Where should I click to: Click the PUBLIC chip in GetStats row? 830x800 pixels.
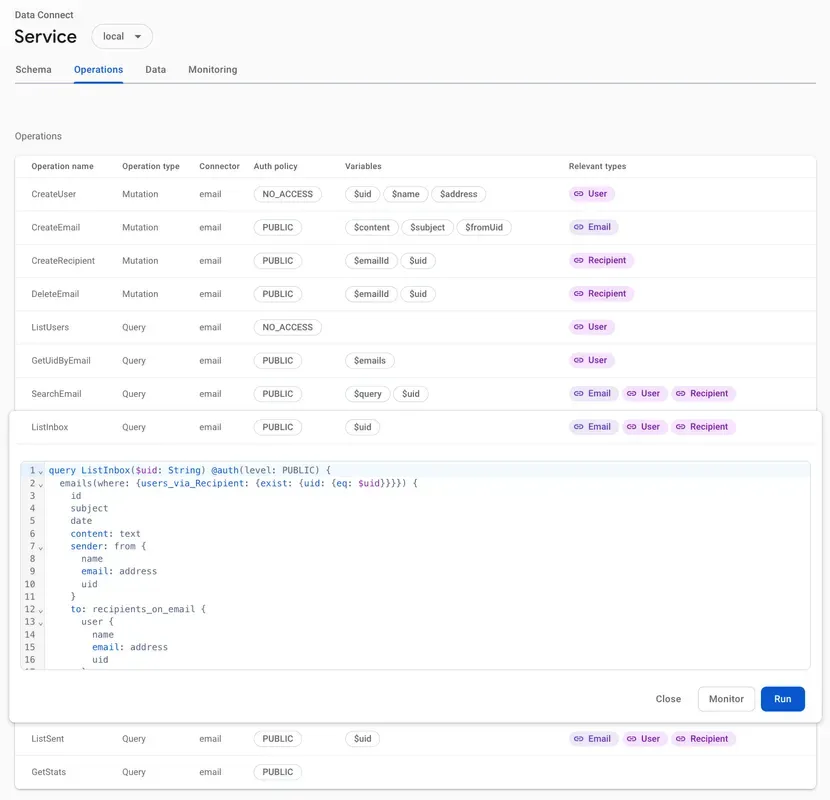(277, 772)
